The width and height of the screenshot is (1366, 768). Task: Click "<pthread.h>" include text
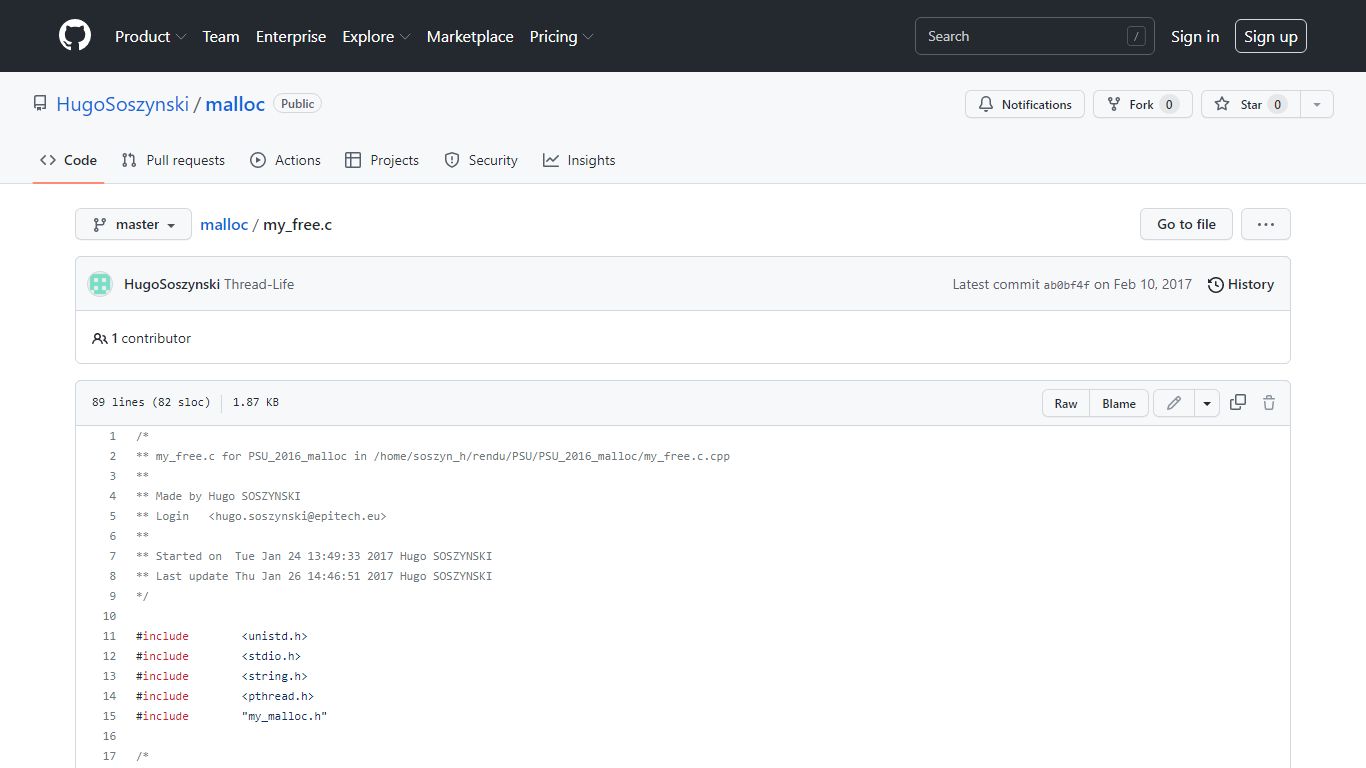[278, 696]
